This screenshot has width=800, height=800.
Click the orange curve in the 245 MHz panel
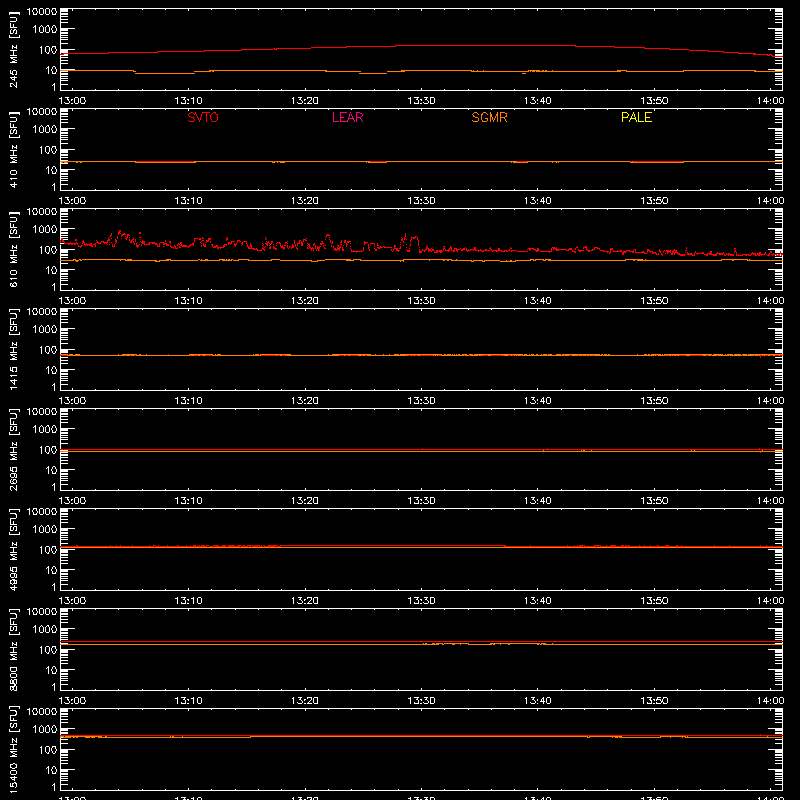[x=421, y=71]
